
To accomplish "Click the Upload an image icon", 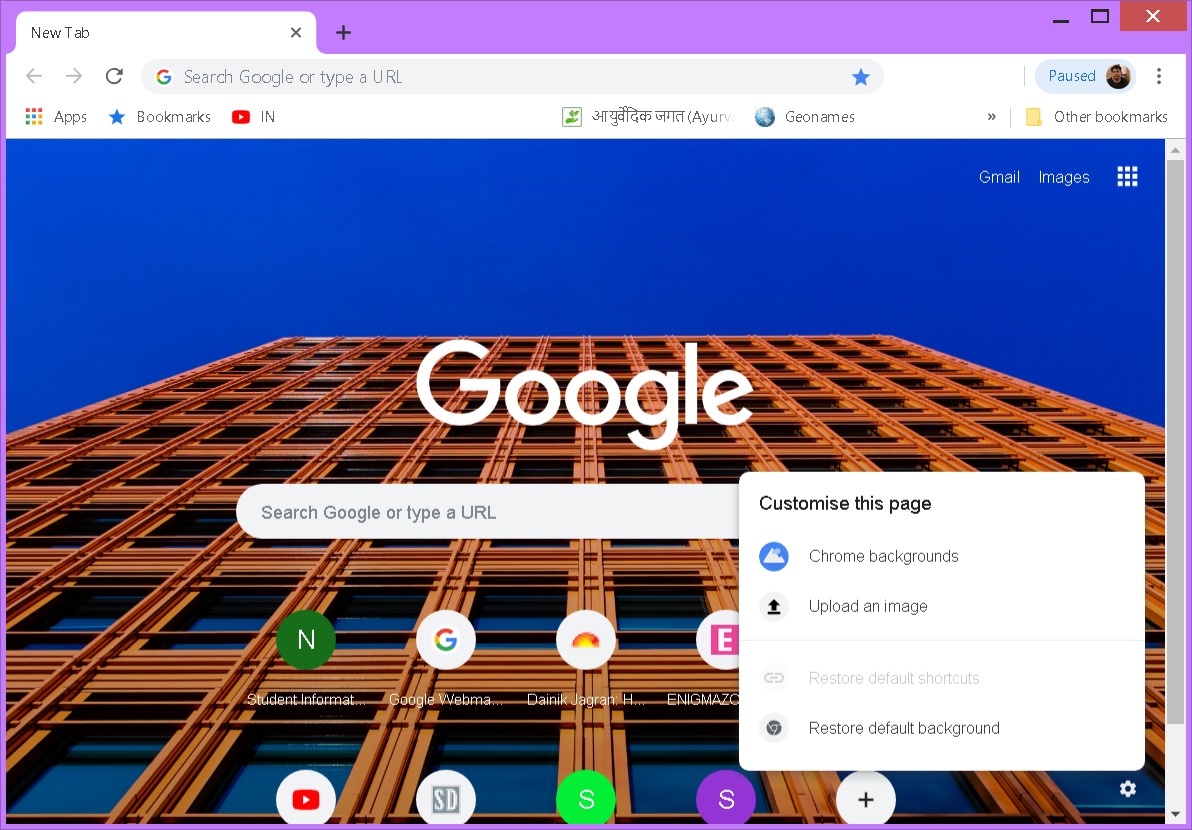I will (x=773, y=606).
